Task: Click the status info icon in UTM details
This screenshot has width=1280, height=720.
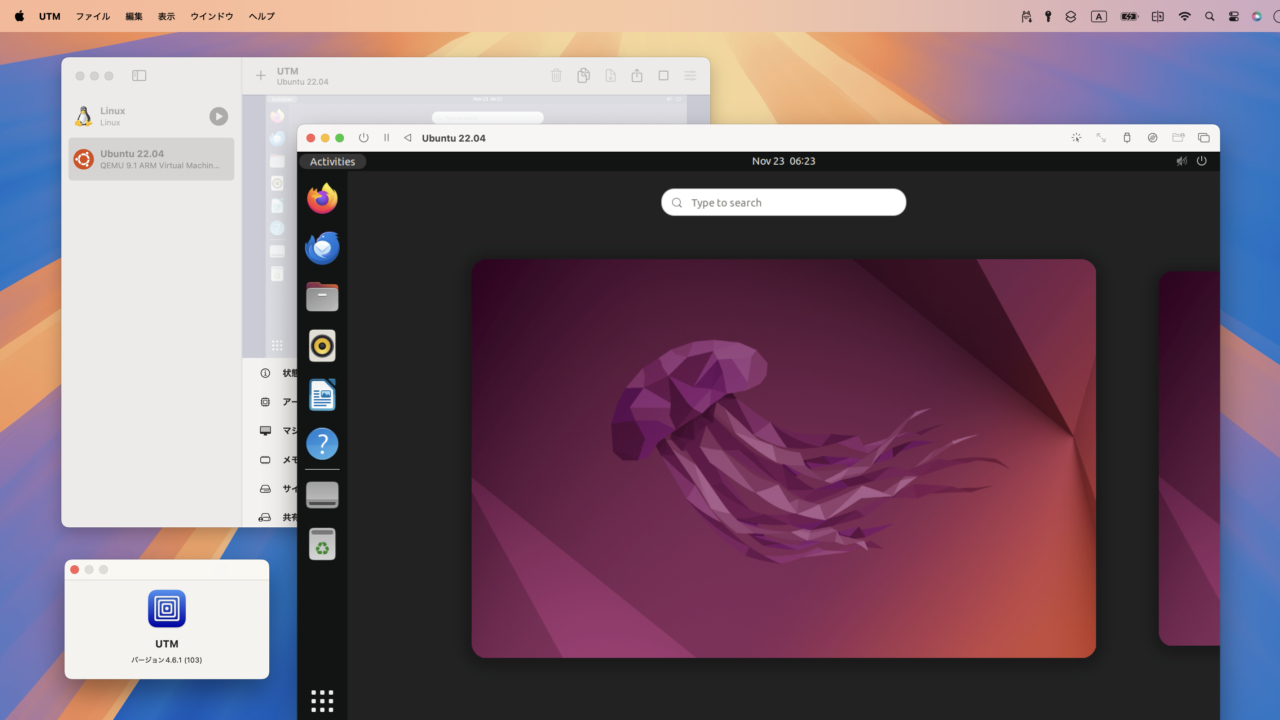Action: coord(265,373)
